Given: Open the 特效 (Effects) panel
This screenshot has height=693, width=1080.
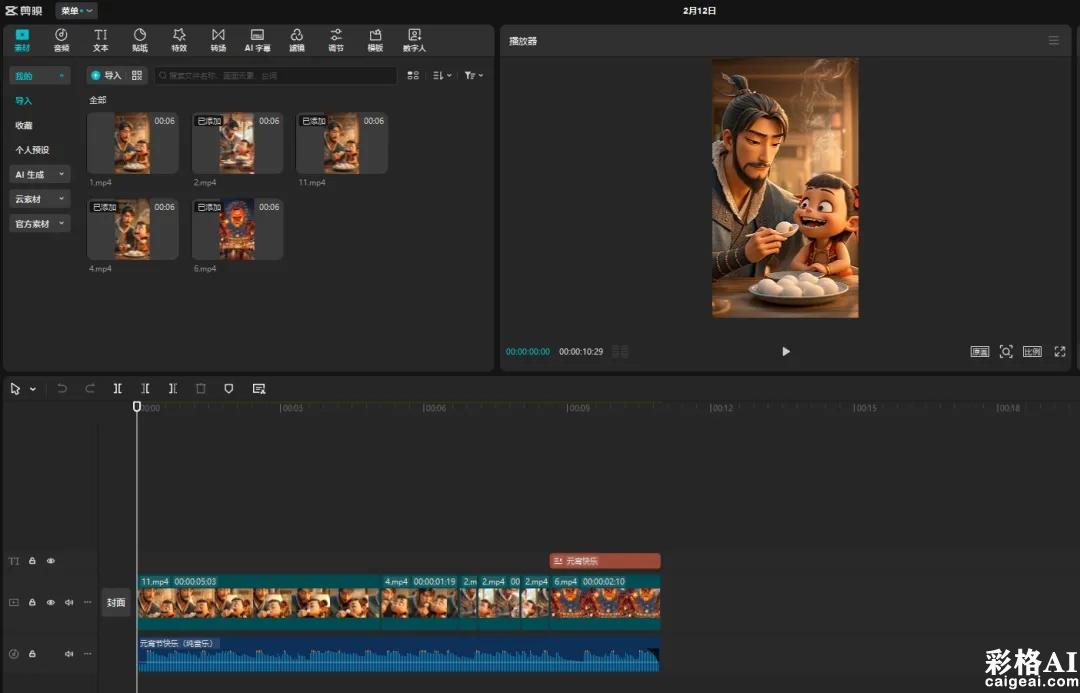Looking at the screenshot, I should (179, 40).
